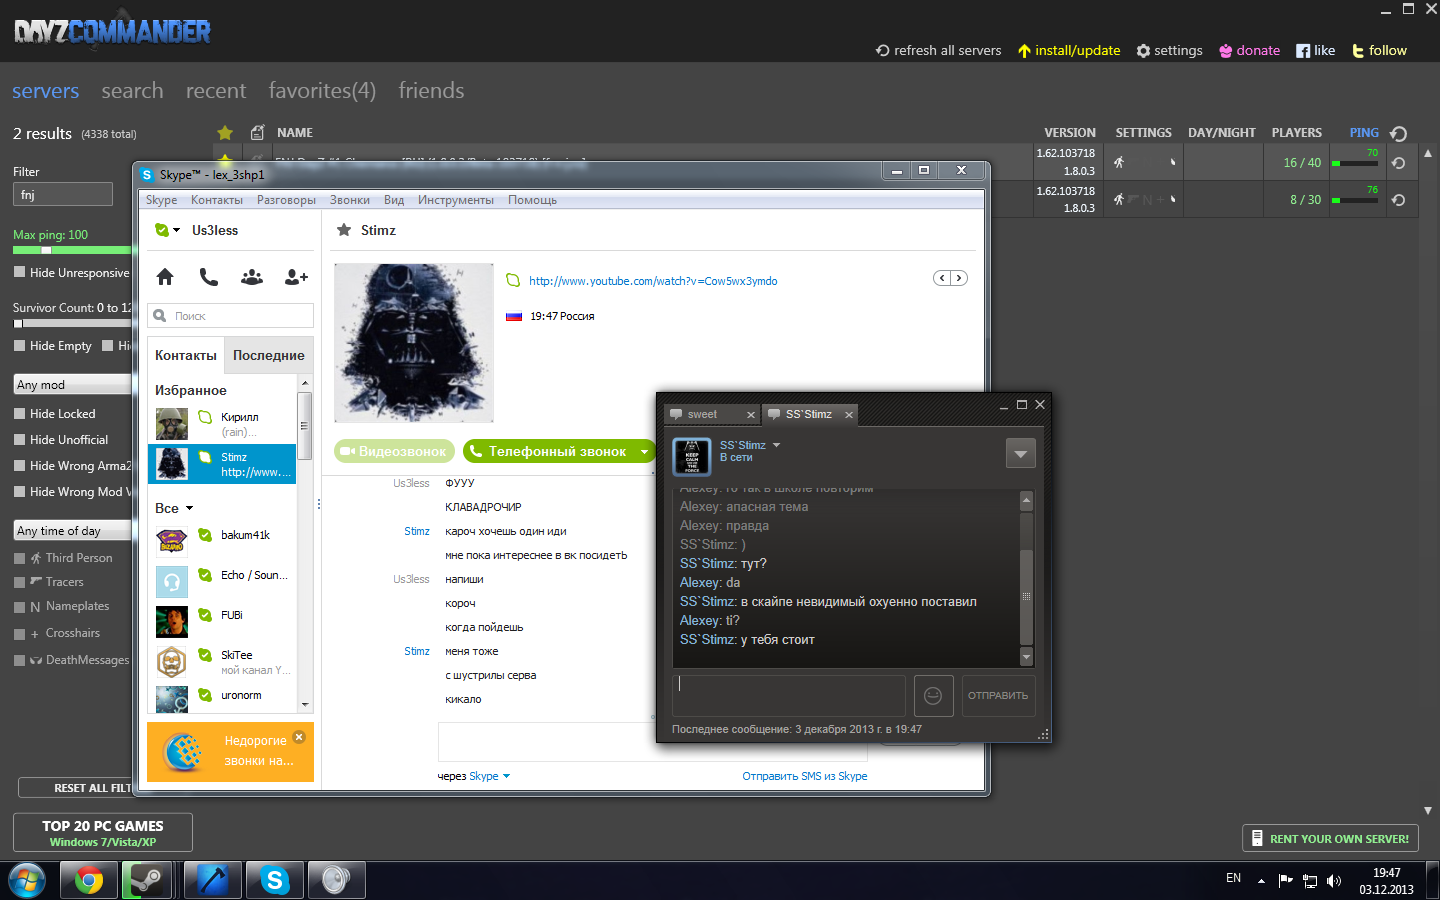The height and width of the screenshot is (900, 1440).
Task: Click the donate link in DayZ Commander
Action: click(x=1249, y=50)
